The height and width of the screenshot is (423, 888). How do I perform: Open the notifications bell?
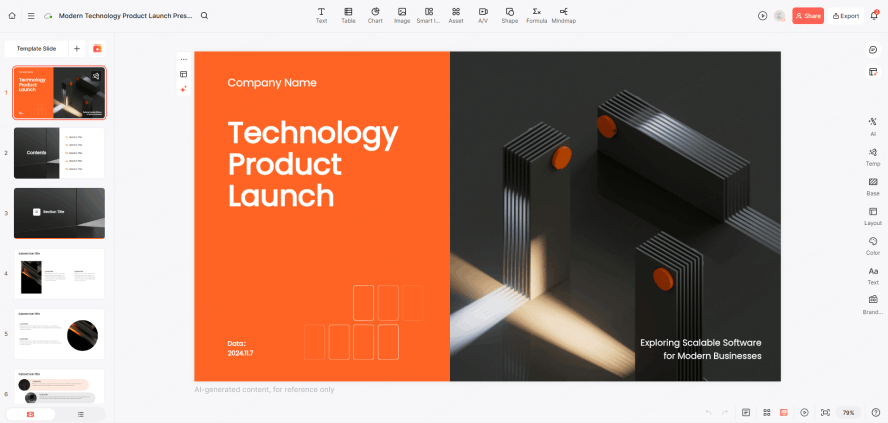coord(874,15)
